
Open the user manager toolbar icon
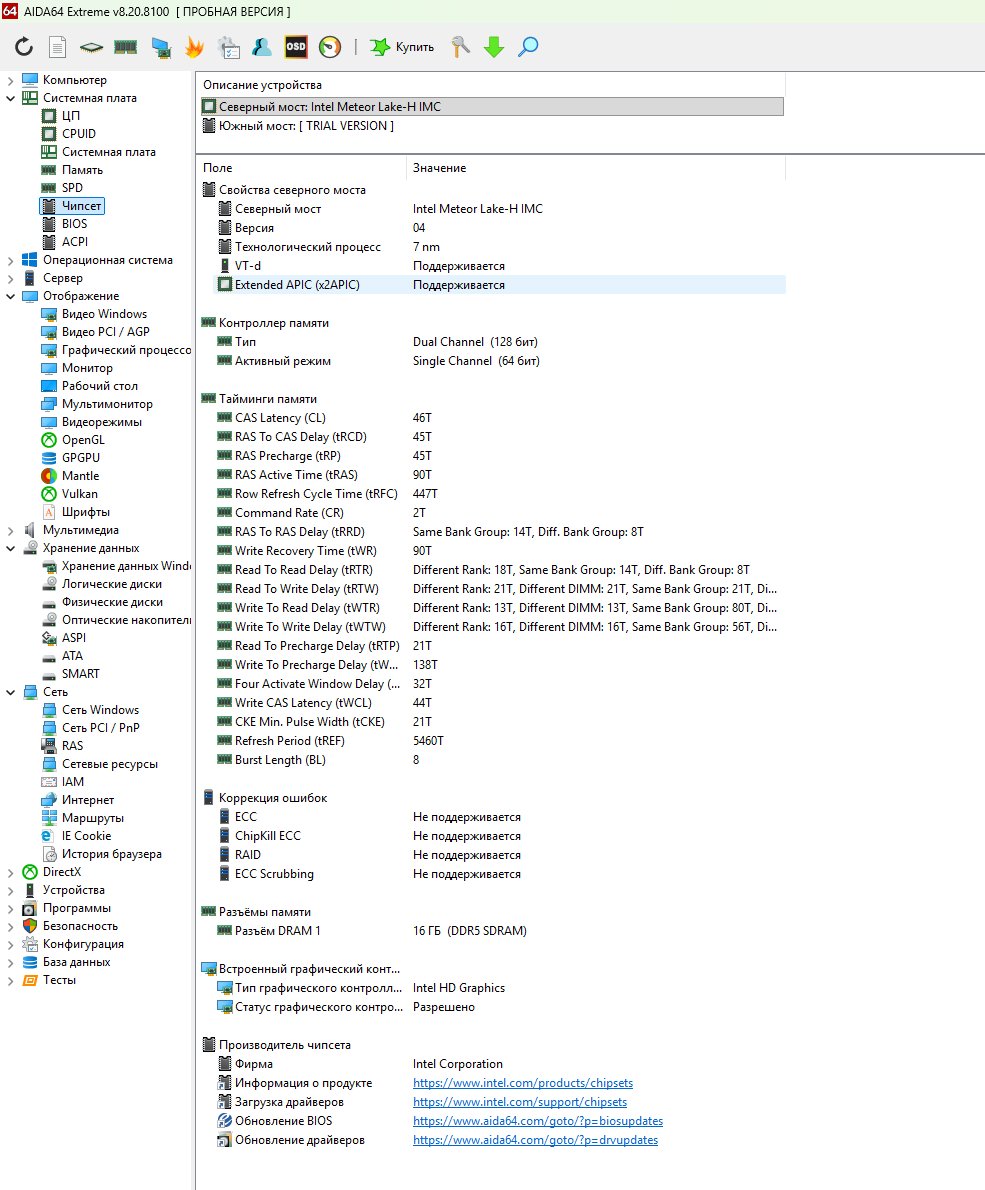[262, 47]
